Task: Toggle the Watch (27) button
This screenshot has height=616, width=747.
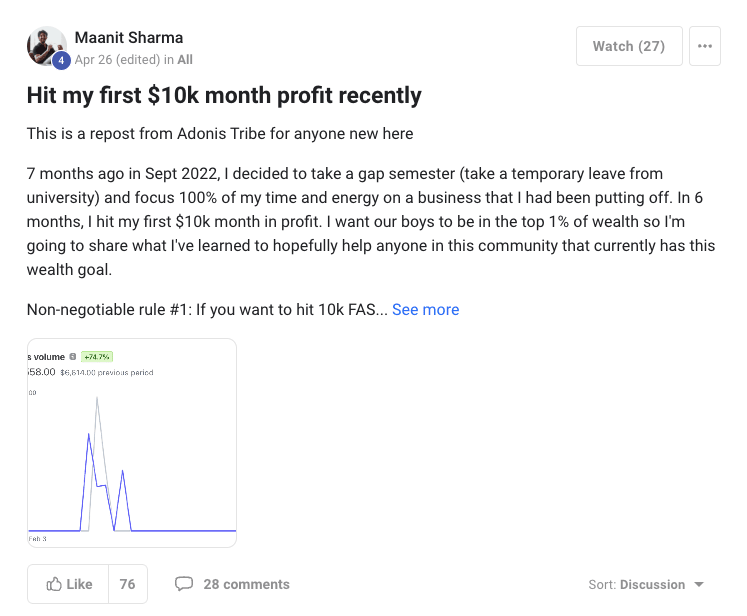Action: [x=628, y=46]
